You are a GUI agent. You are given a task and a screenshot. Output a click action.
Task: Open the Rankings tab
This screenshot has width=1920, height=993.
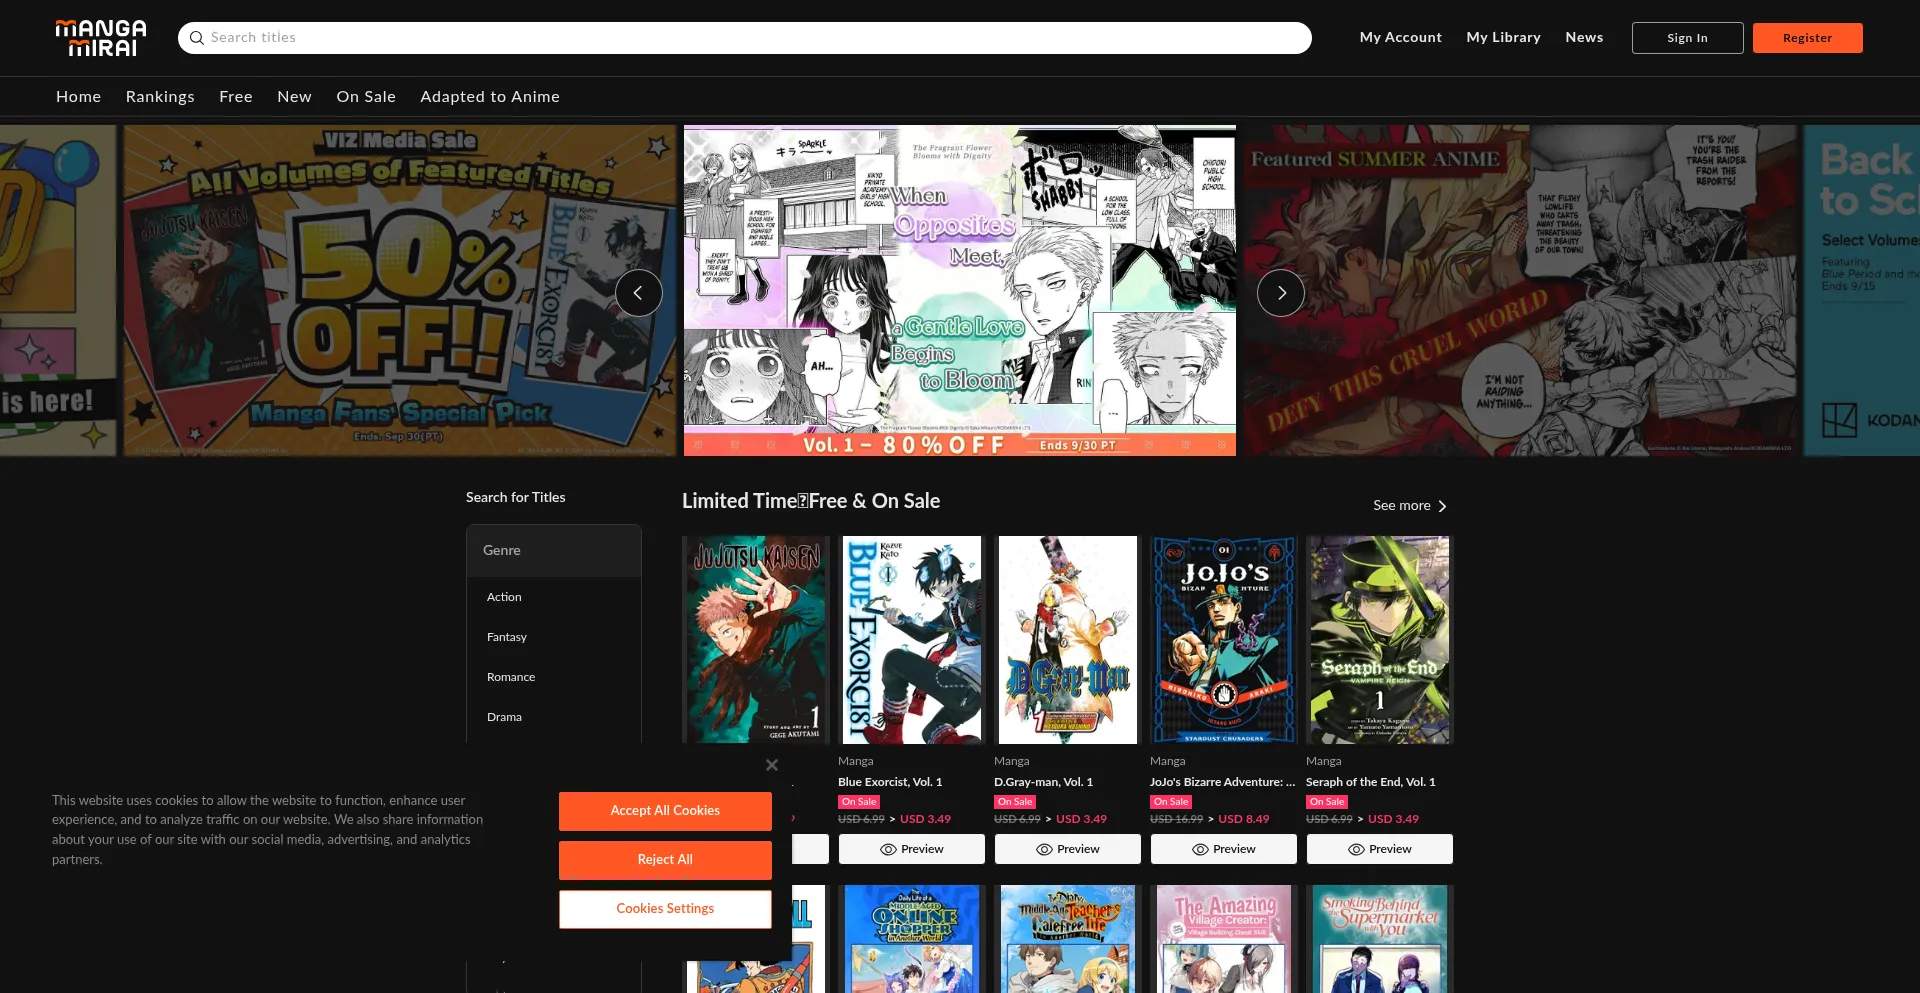160,97
